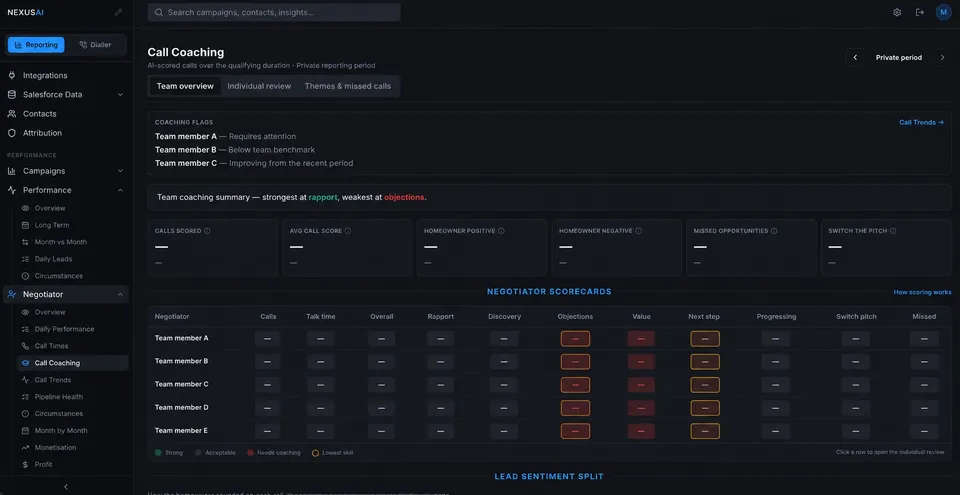Click the Call Coaching sidebar icon

pos(25,363)
